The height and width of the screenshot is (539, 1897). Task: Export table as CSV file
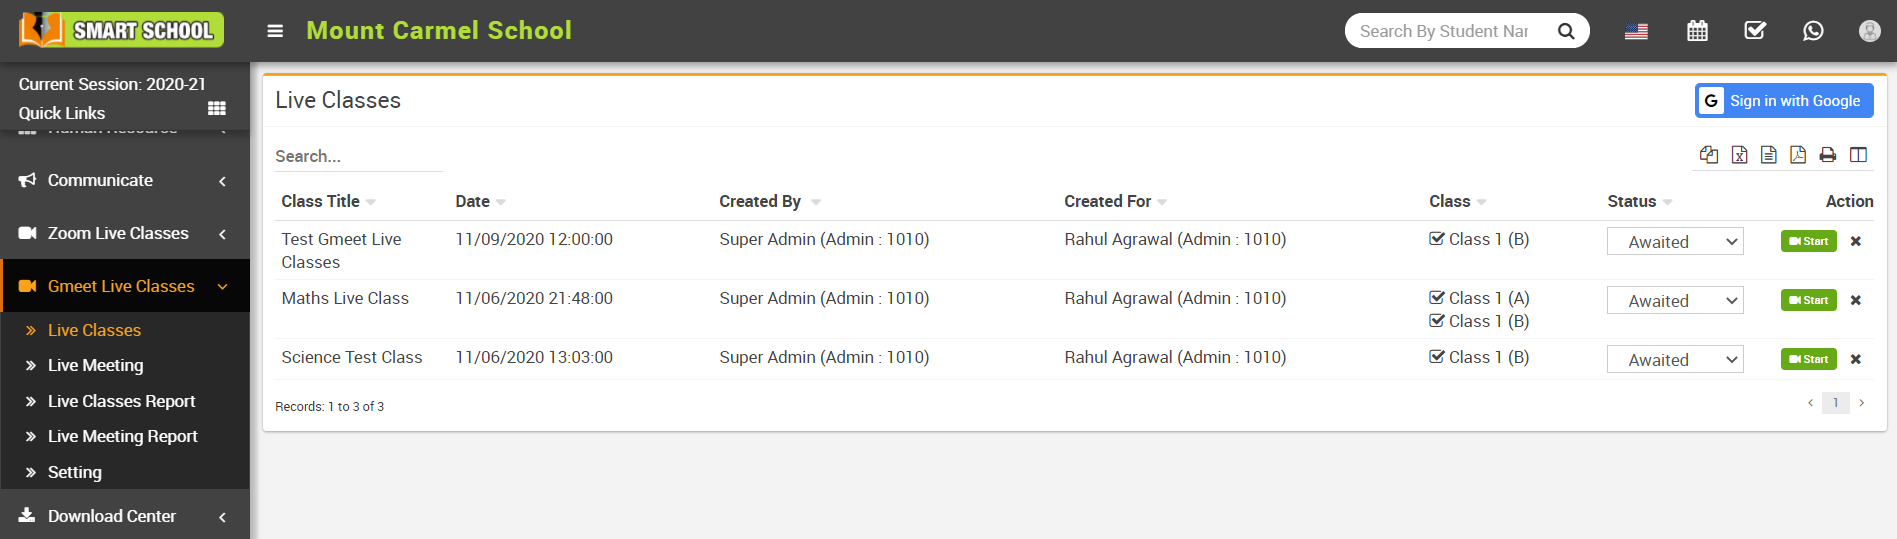[1769, 155]
